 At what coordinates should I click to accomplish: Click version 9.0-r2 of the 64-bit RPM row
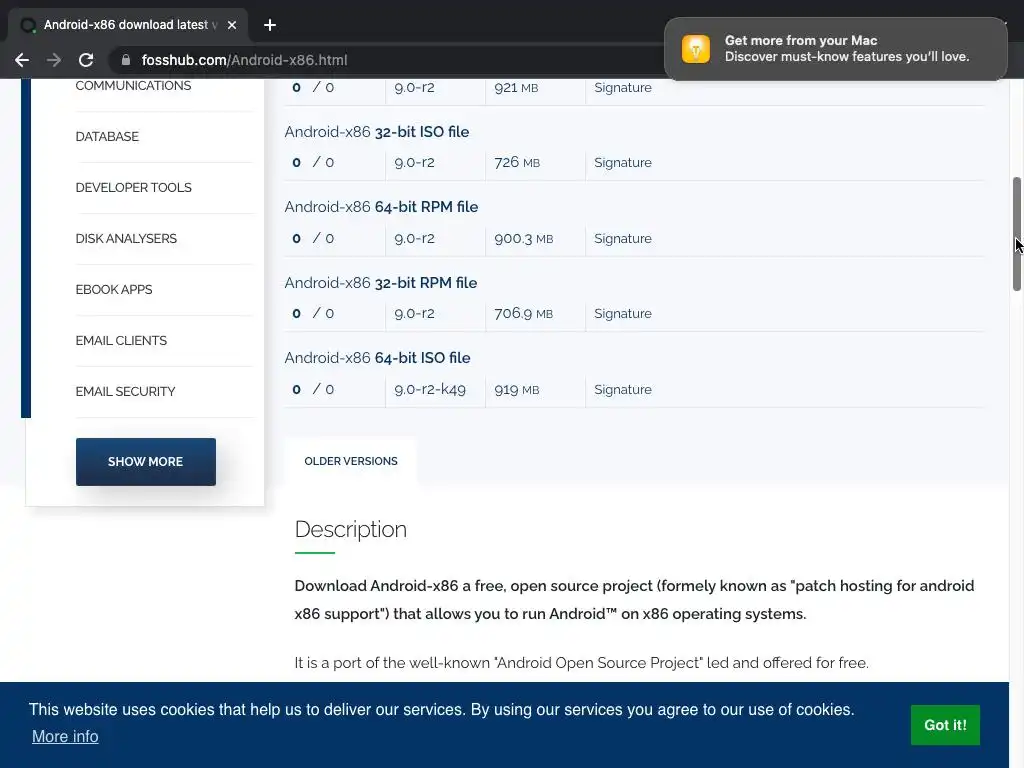pyautogui.click(x=415, y=238)
